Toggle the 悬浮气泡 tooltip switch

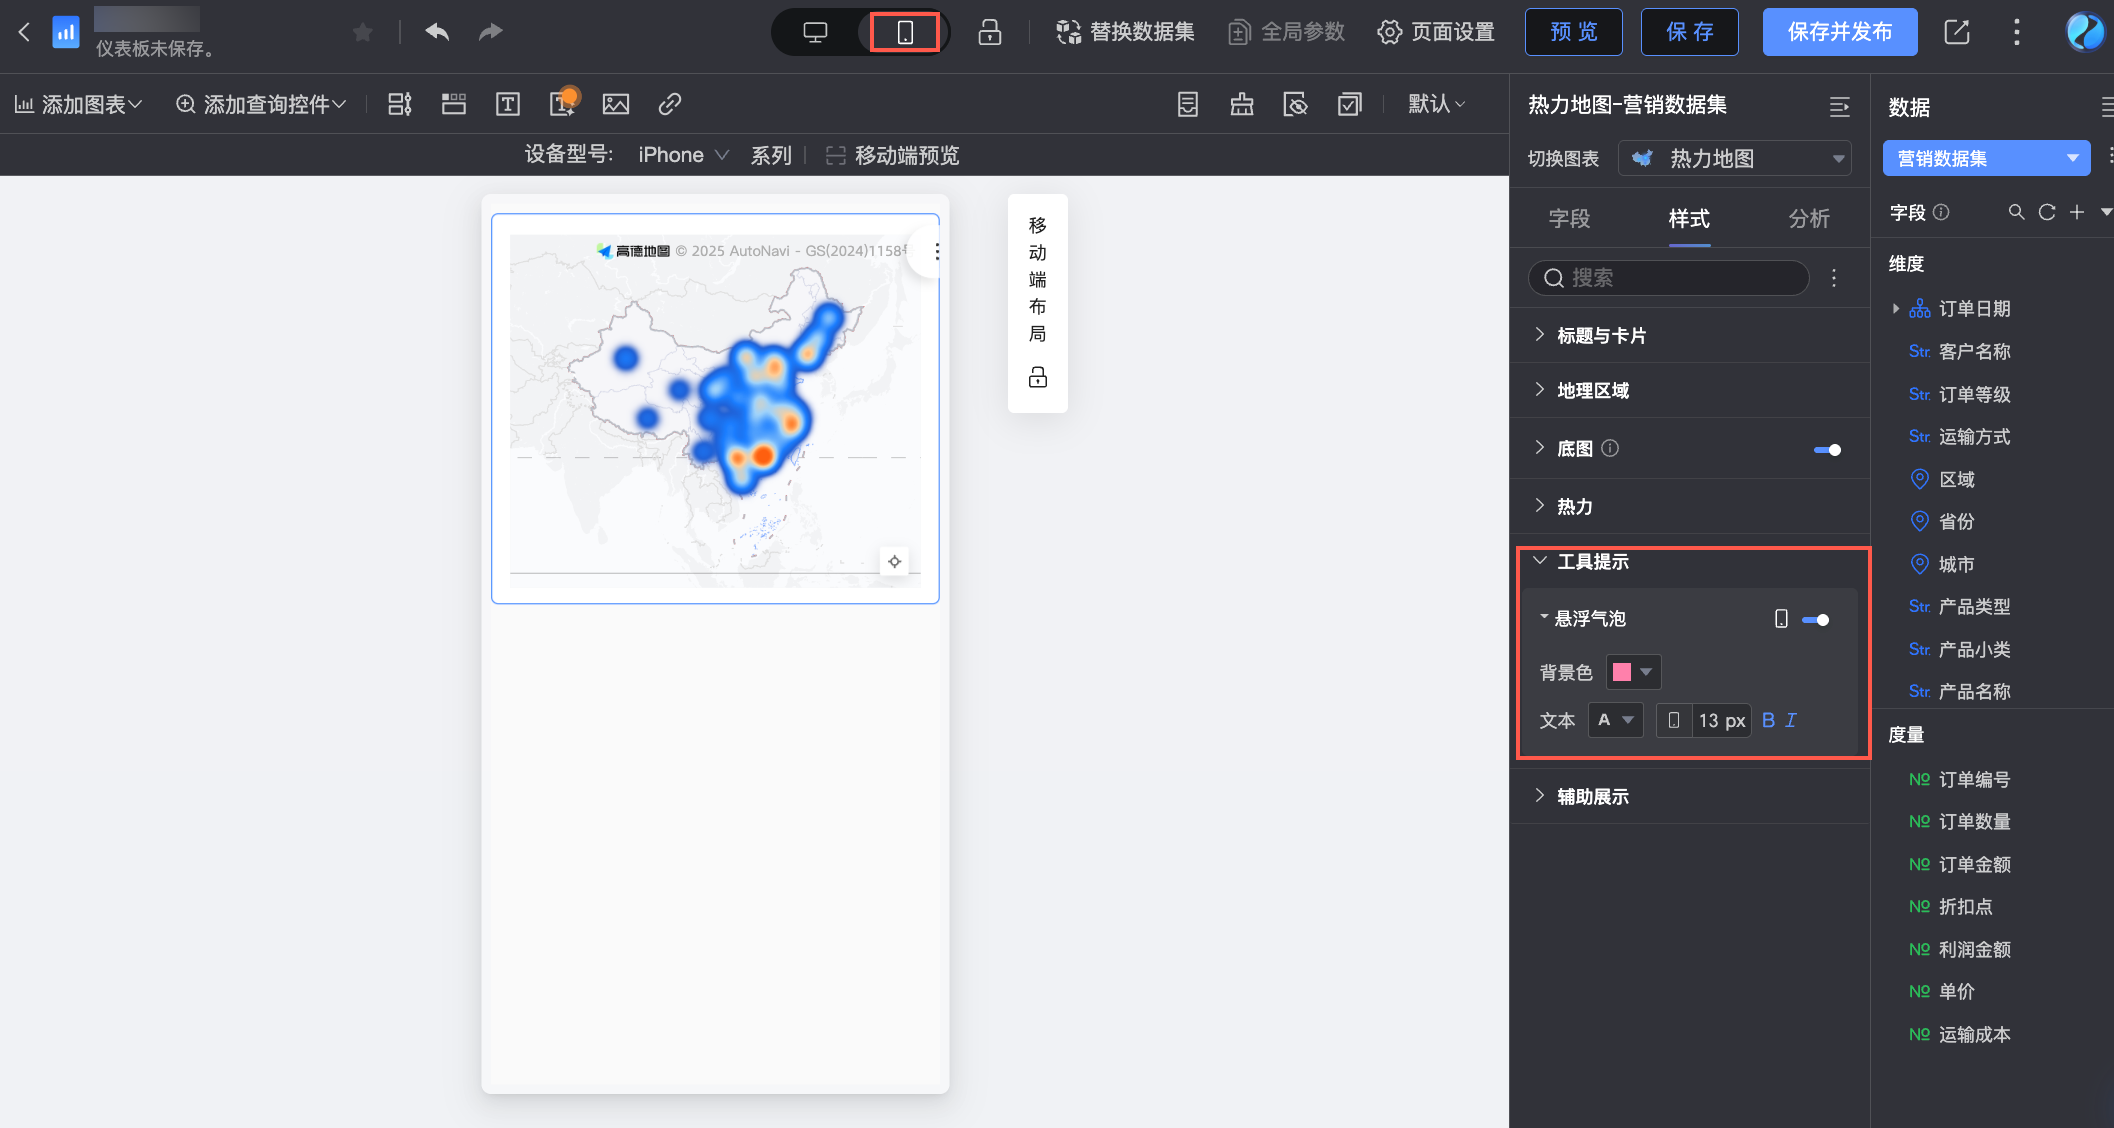click(x=1815, y=620)
